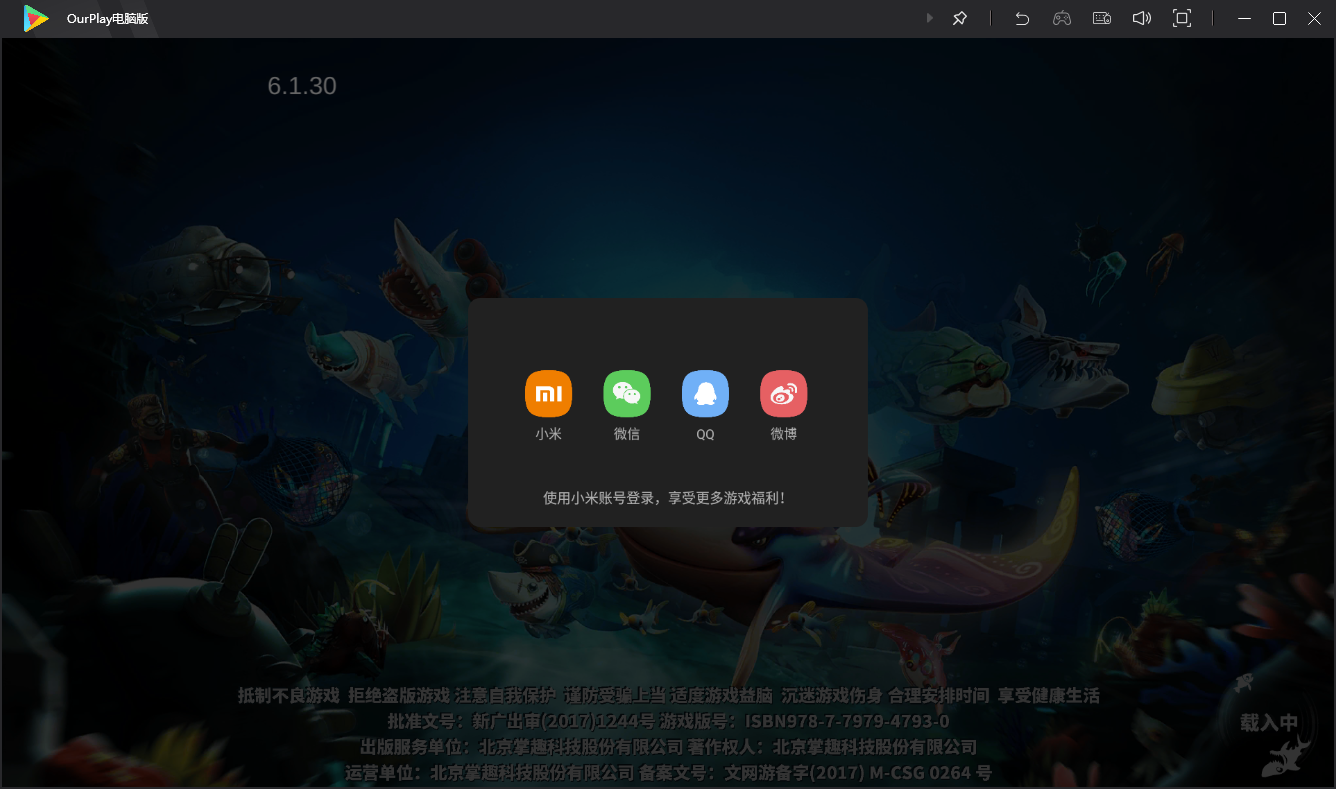The image size is (1336, 789).
Task: Click the 抵制不良游戏 health advisory line
Action: pyautogui.click(x=668, y=695)
